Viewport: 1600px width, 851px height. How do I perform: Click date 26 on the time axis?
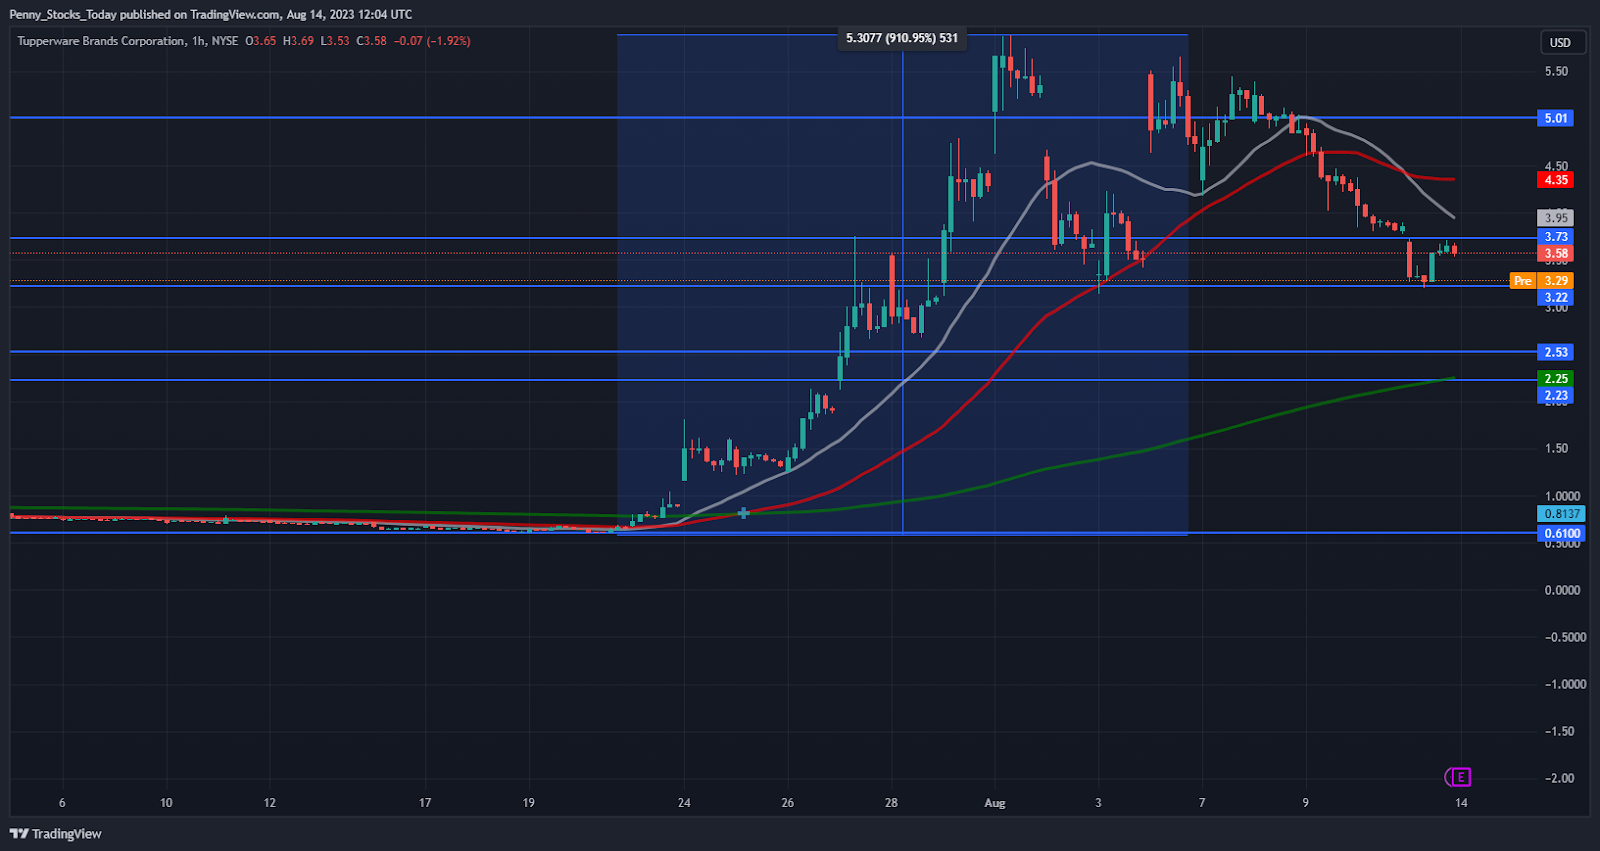click(788, 803)
